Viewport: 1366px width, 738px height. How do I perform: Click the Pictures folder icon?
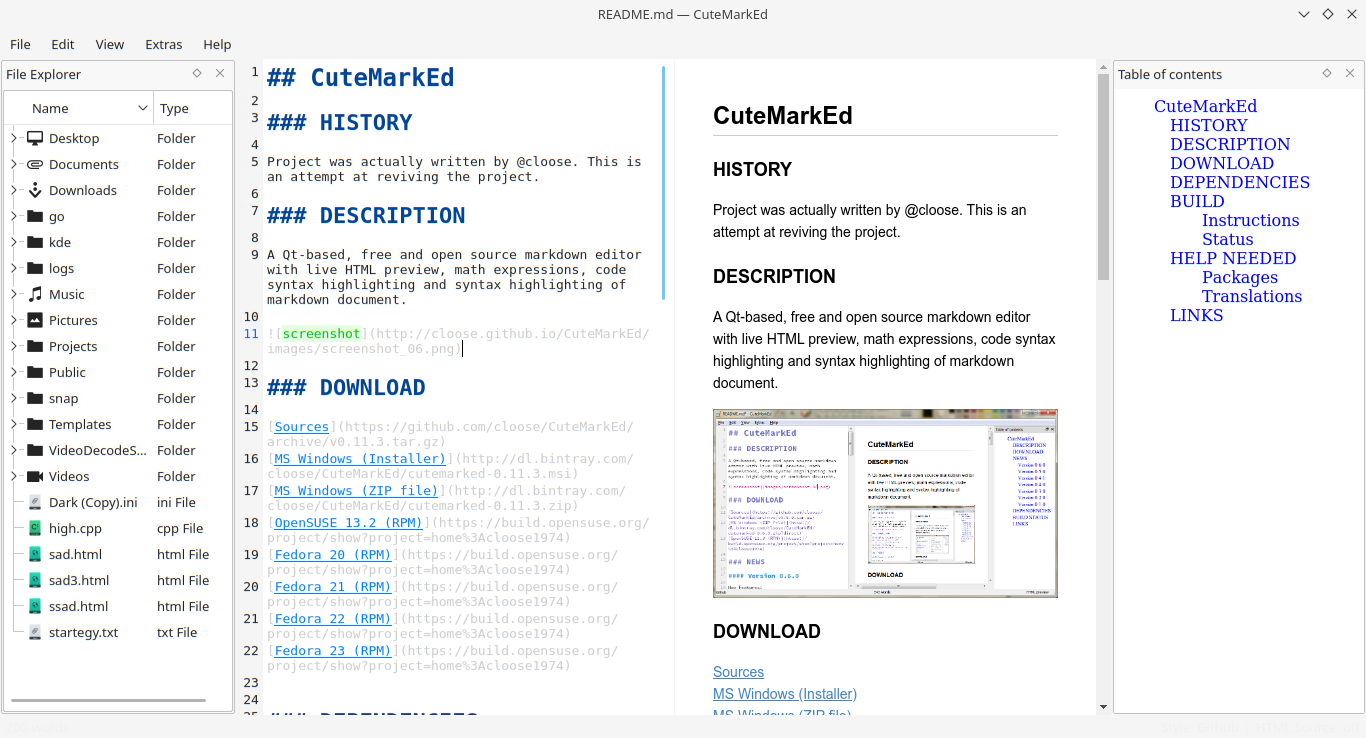(x=35, y=320)
